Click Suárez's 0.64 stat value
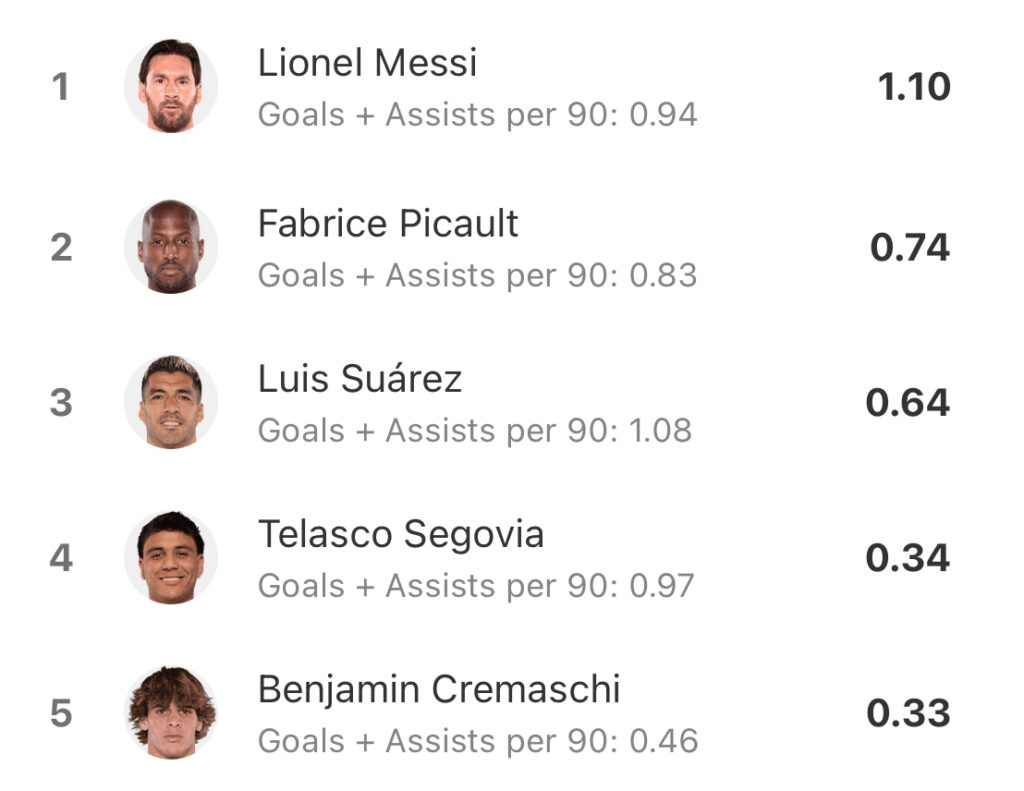 [908, 402]
